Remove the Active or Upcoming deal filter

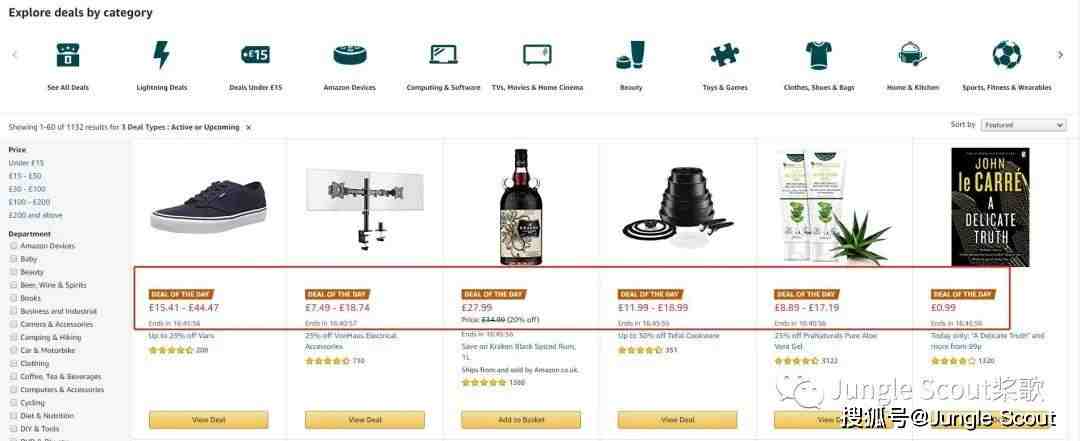[x=249, y=127]
